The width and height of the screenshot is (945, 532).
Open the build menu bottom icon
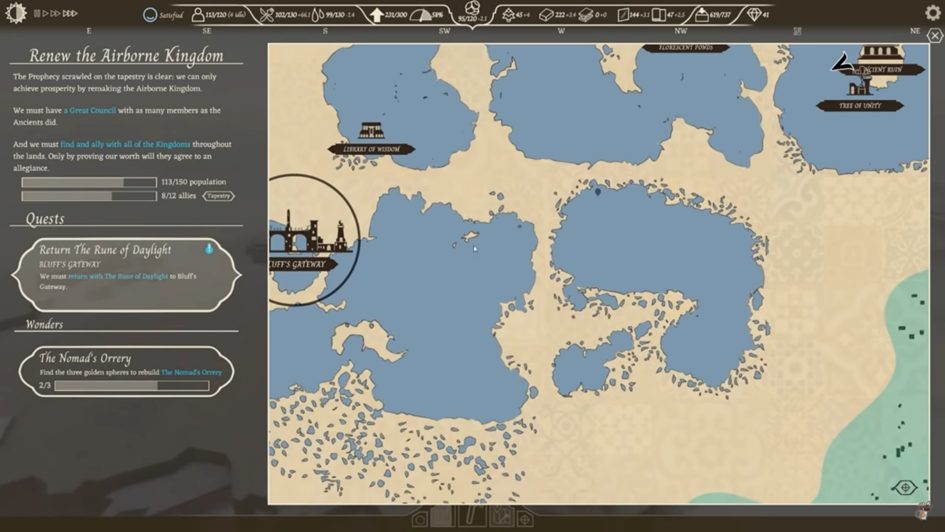pyautogui.click(x=444, y=516)
